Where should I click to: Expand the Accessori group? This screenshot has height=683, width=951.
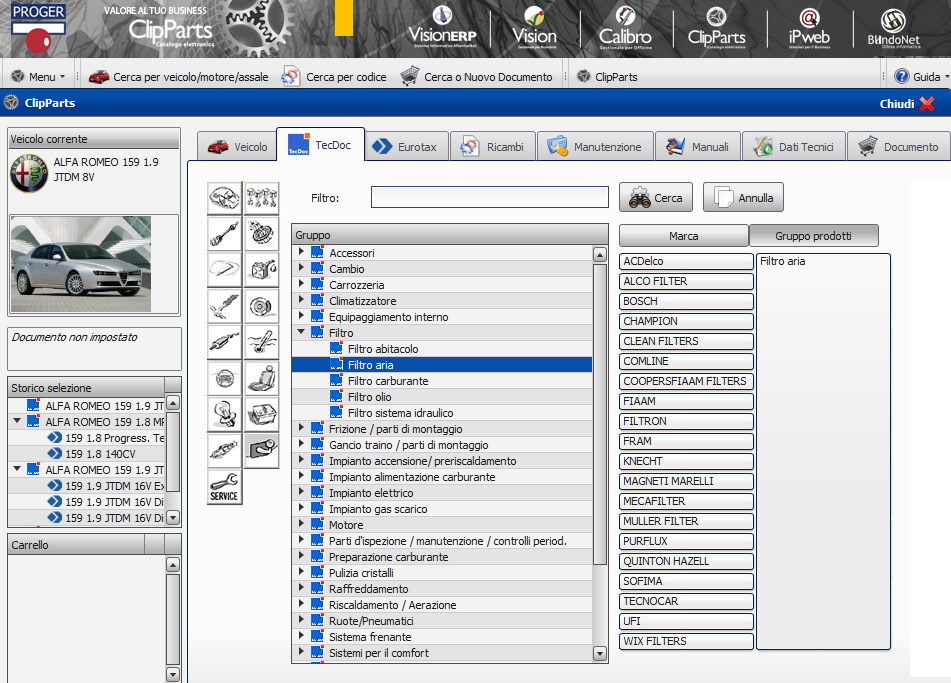tap(301, 252)
